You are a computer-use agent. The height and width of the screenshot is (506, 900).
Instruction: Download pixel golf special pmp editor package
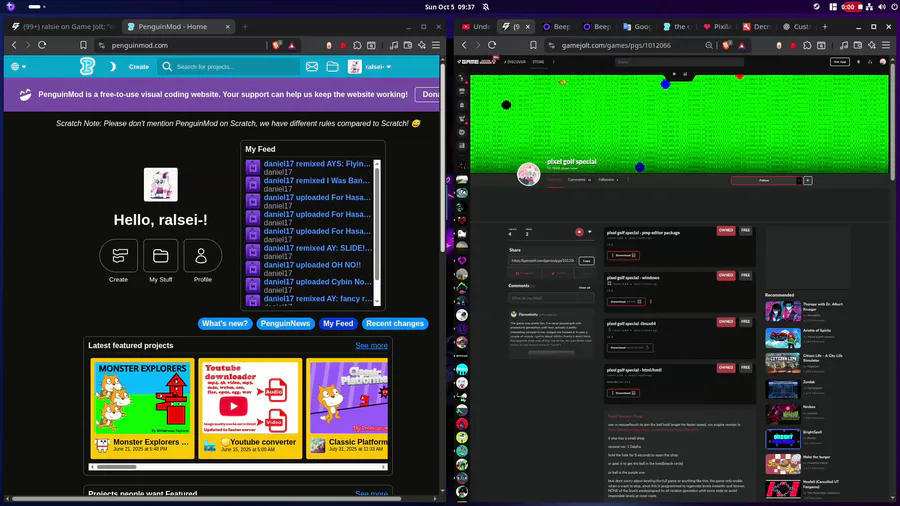(623, 255)
